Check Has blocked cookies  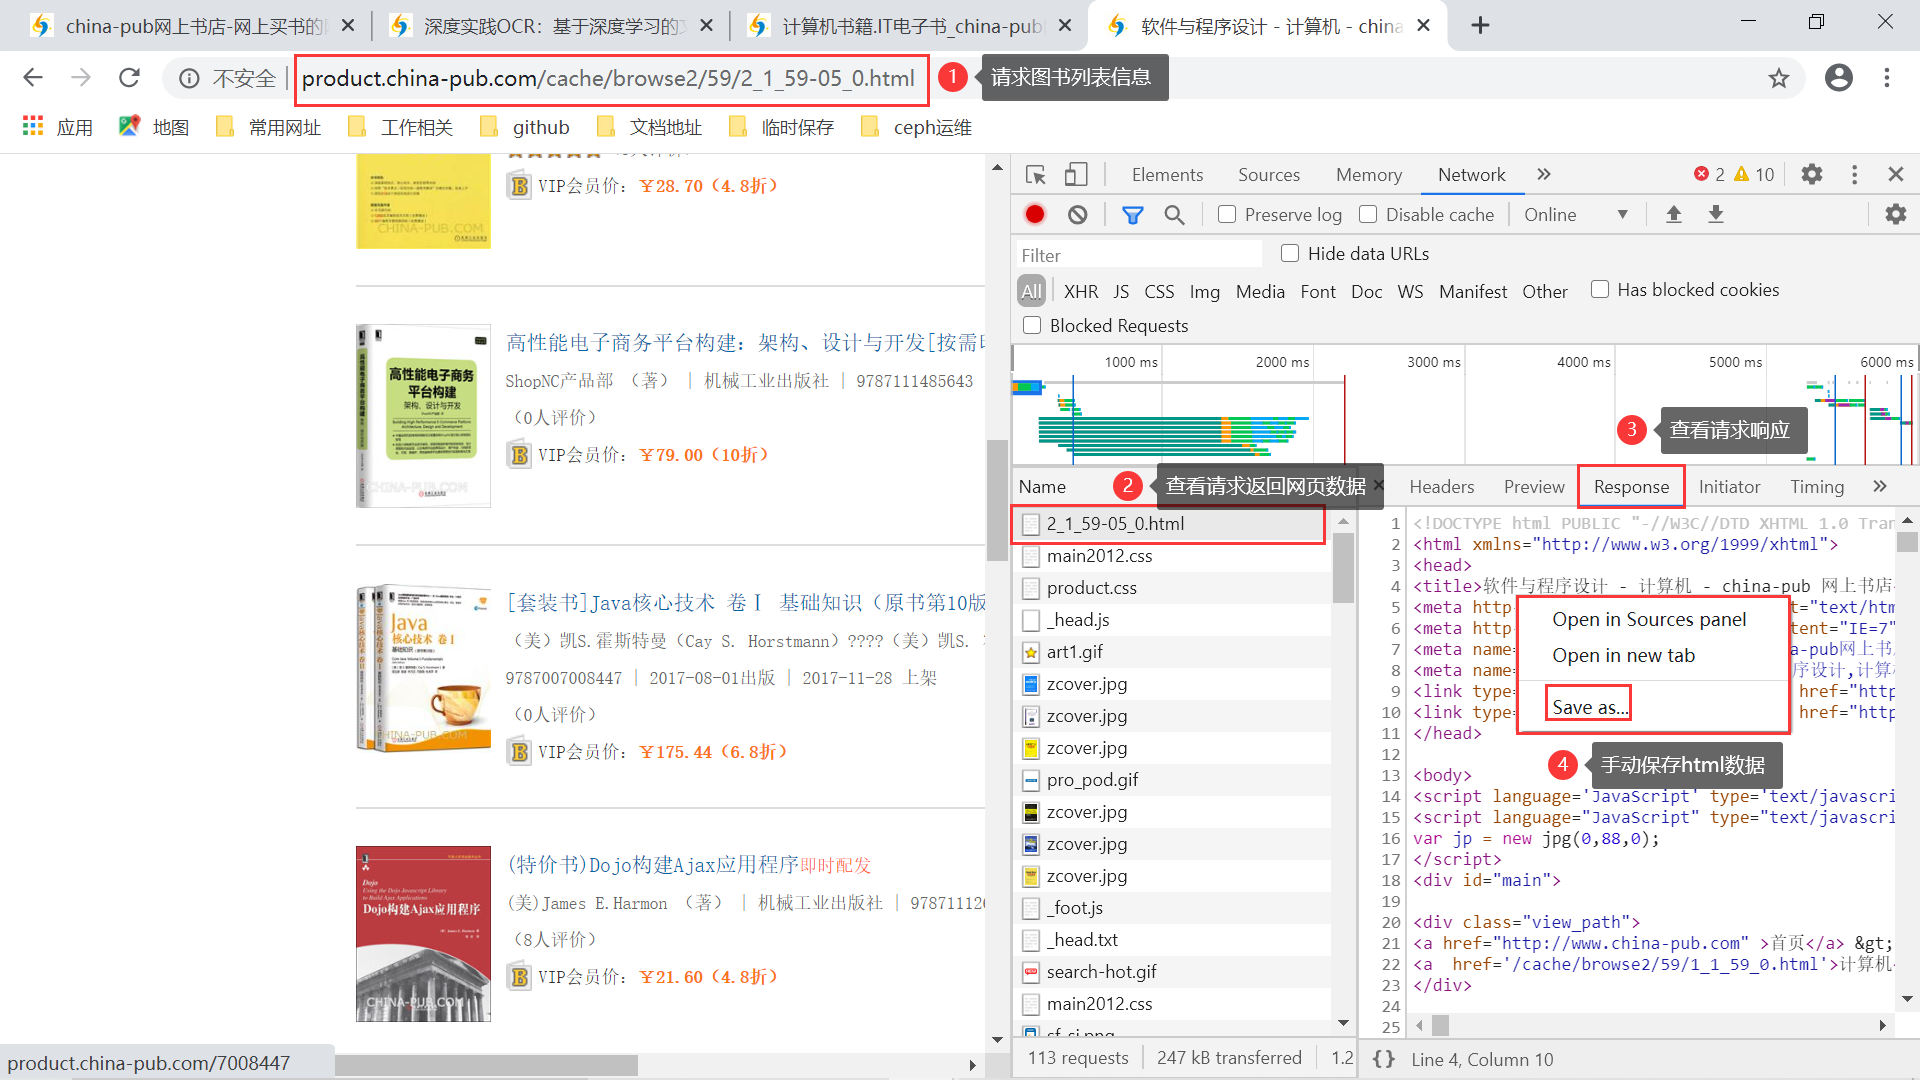(1600, 289)
